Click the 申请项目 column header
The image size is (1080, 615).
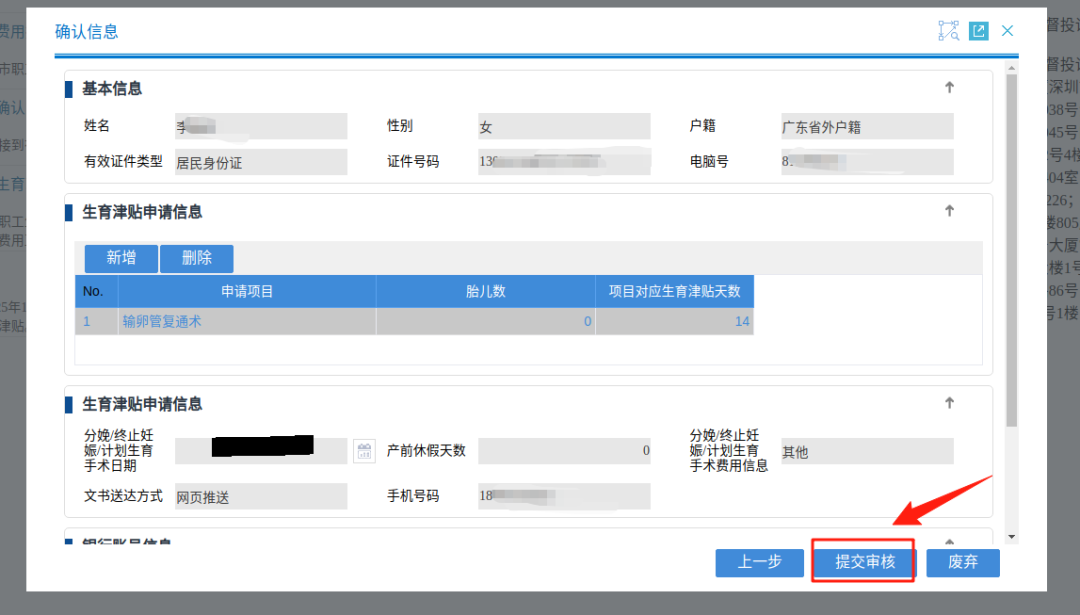coord(246,291)
